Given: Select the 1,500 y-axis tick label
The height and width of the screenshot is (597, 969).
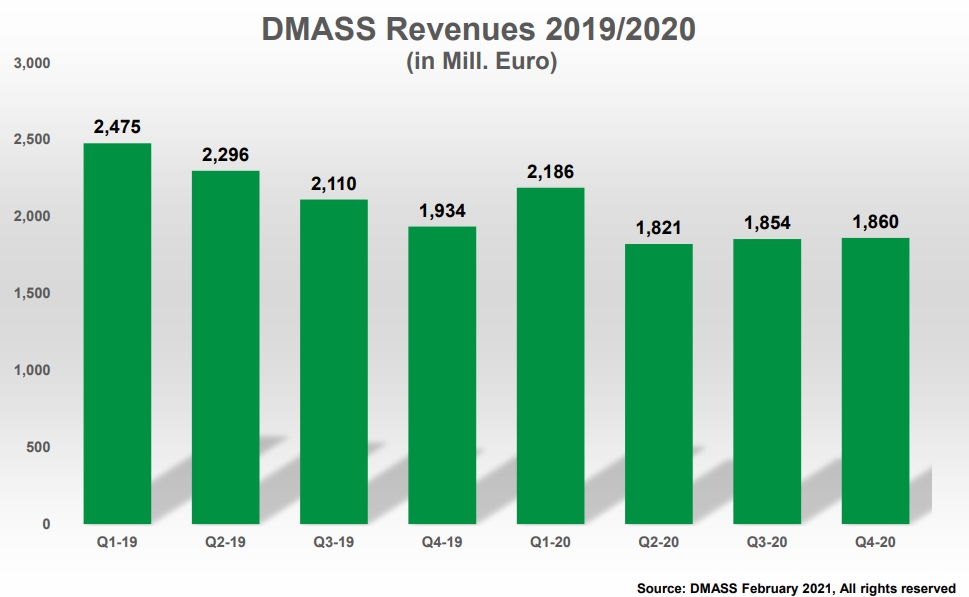Looking at the screenshot, I should pyautogui.click(x=31, y=293).
